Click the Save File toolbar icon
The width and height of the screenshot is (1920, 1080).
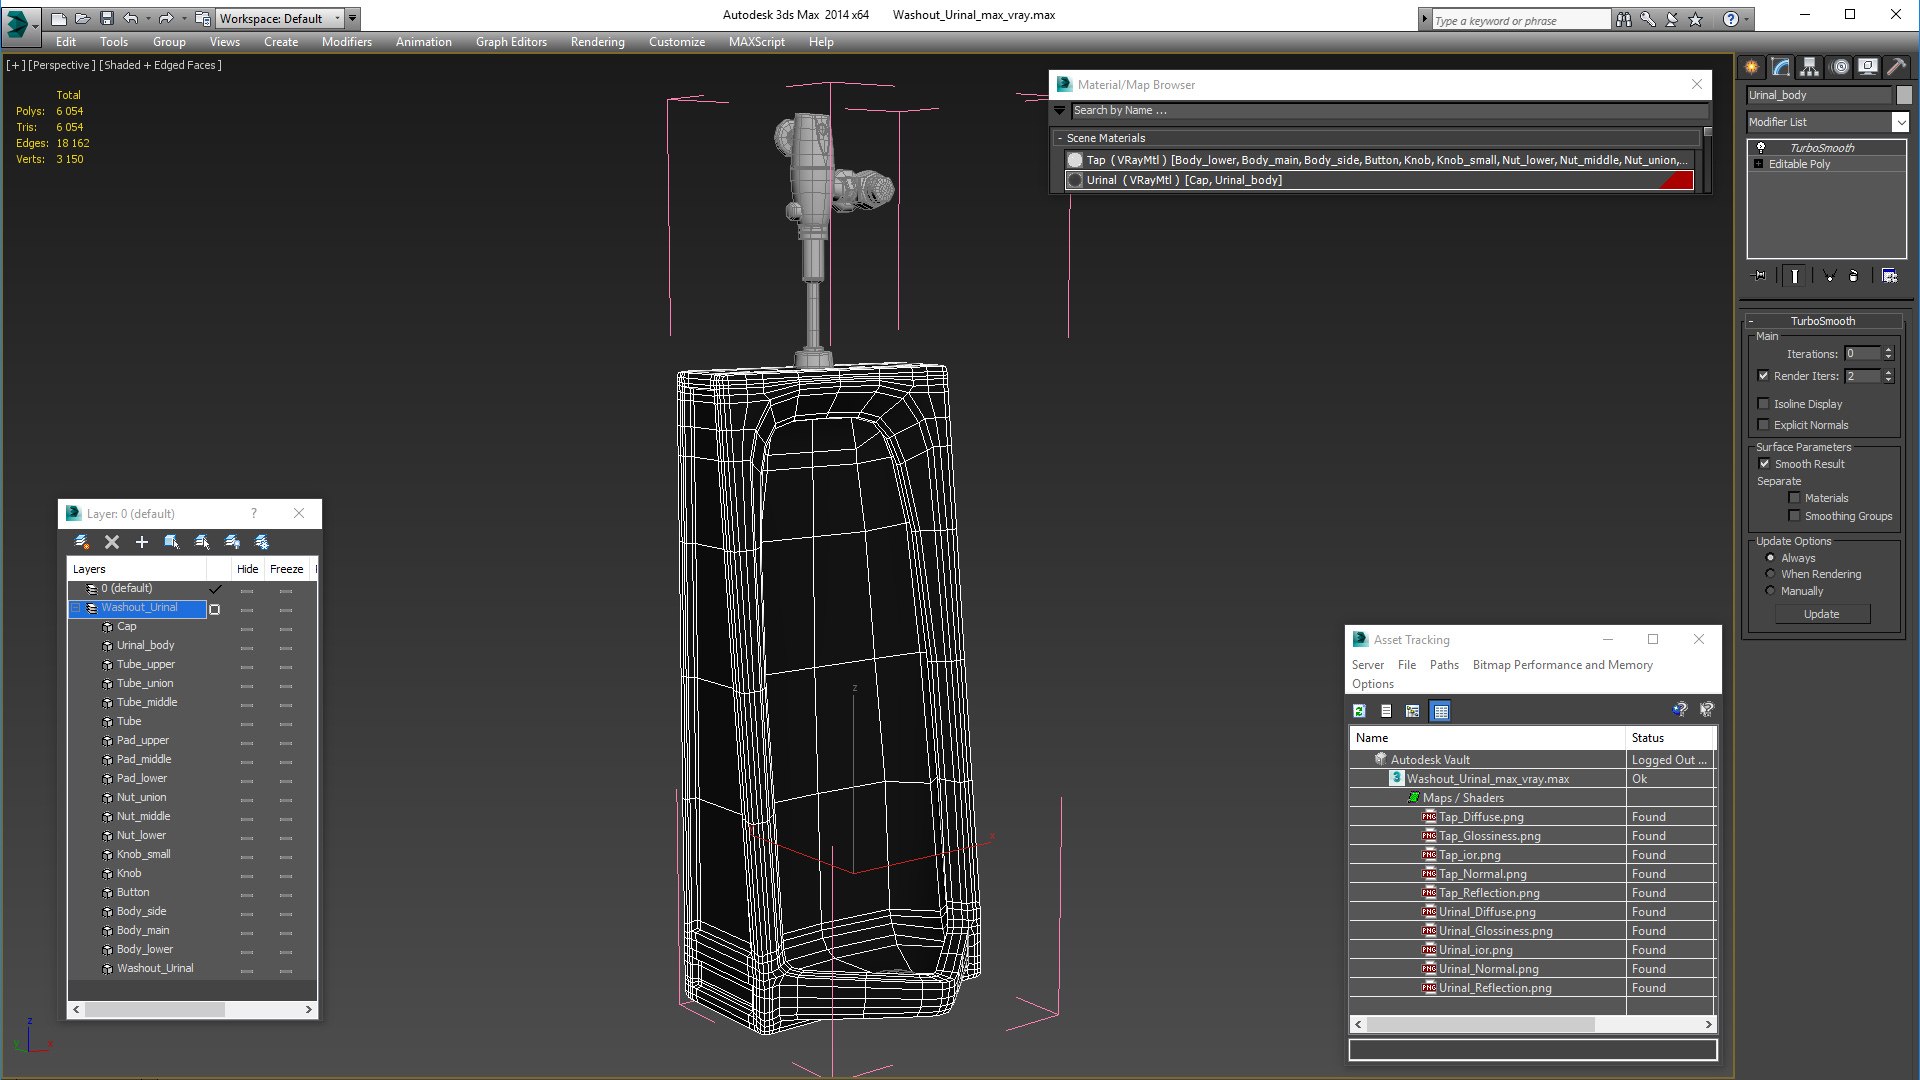(106, 18)
